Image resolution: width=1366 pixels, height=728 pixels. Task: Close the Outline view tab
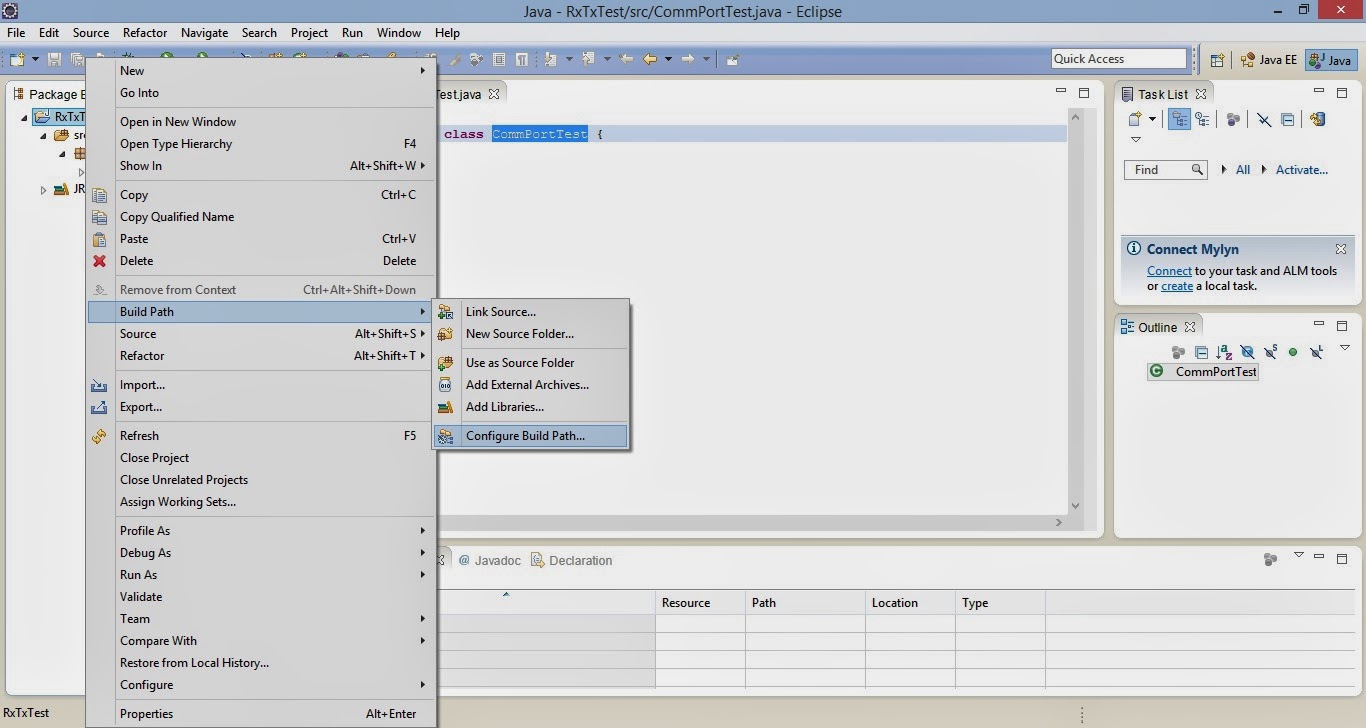pos(1190,327)
